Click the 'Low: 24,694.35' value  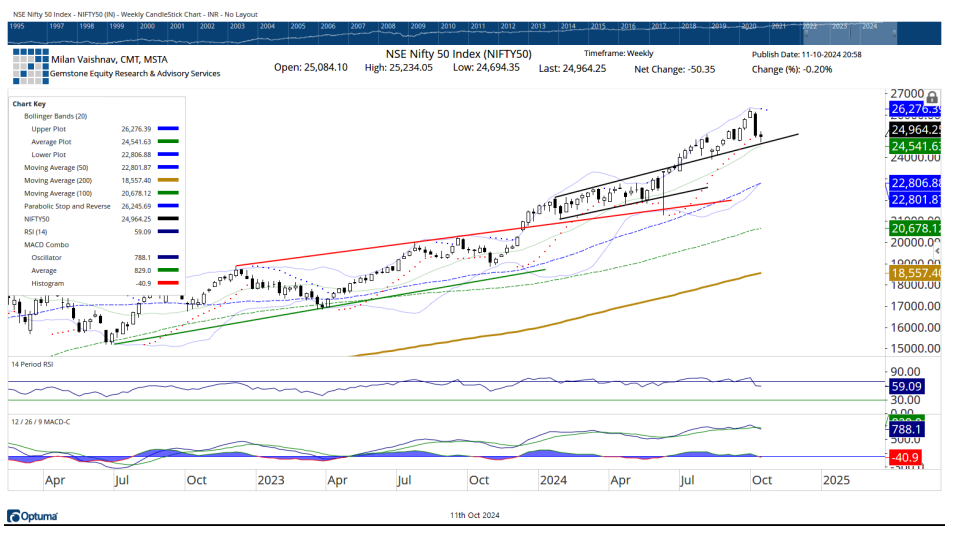[x=486, y=68]
